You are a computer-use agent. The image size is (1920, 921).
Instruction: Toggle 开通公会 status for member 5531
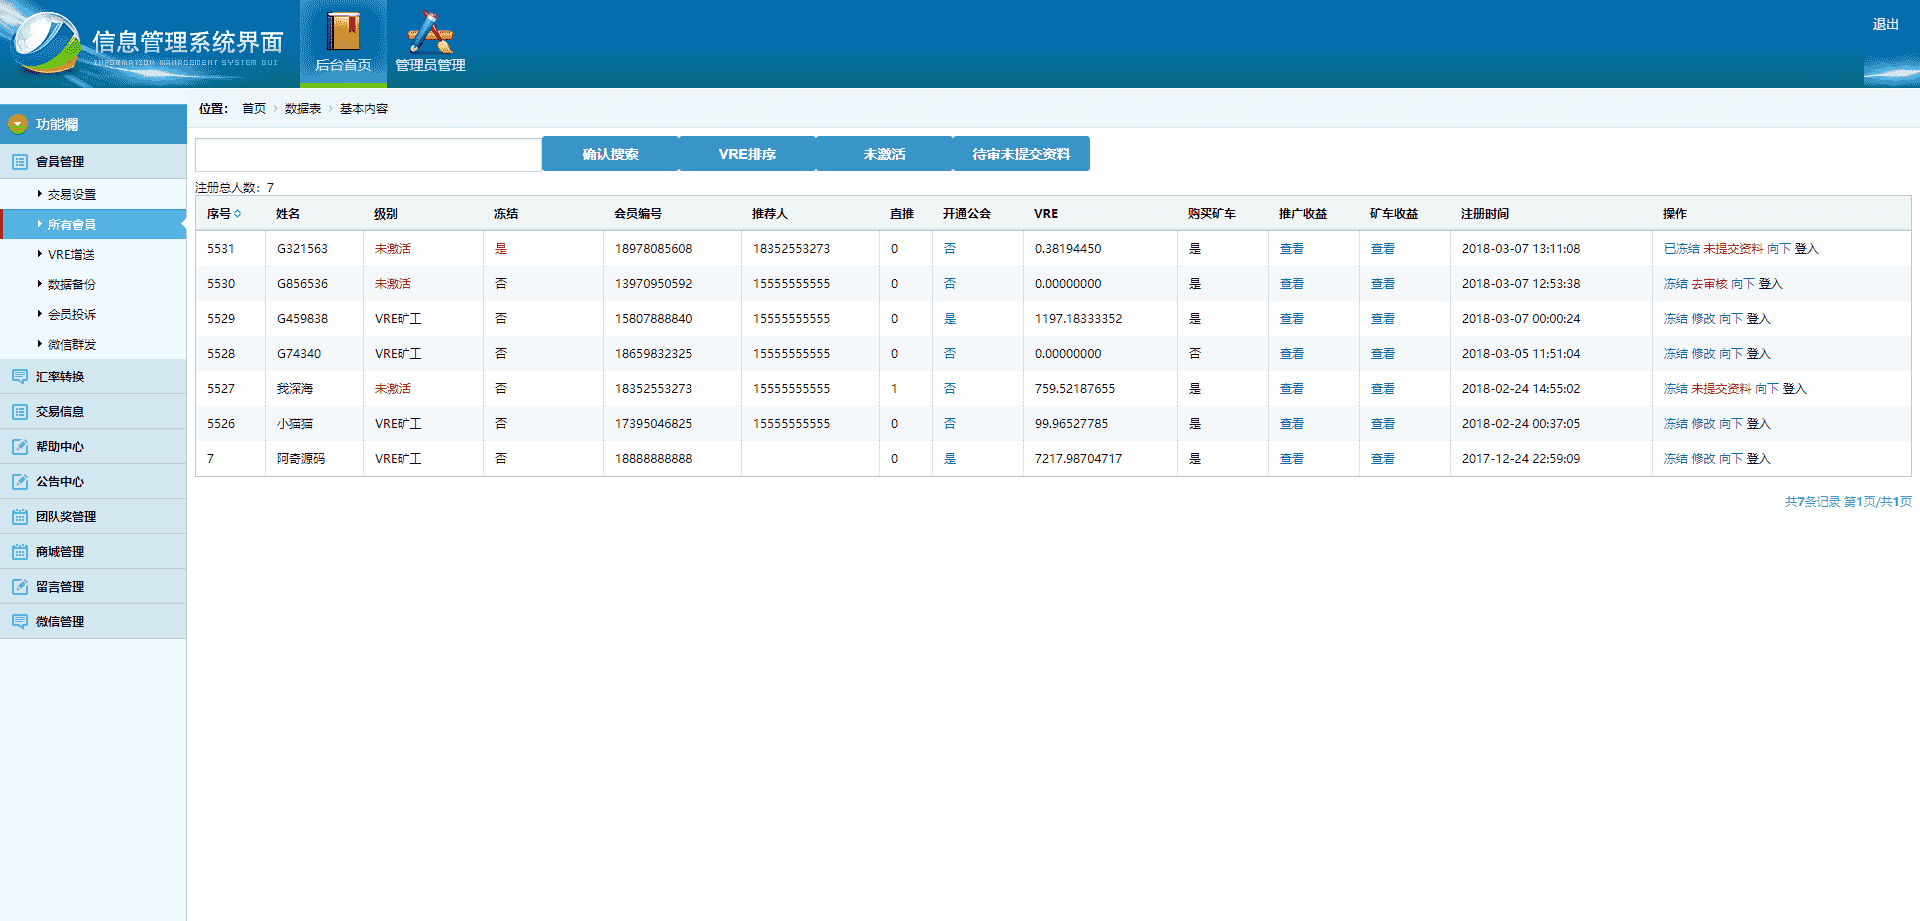click(x=950, y=249)
